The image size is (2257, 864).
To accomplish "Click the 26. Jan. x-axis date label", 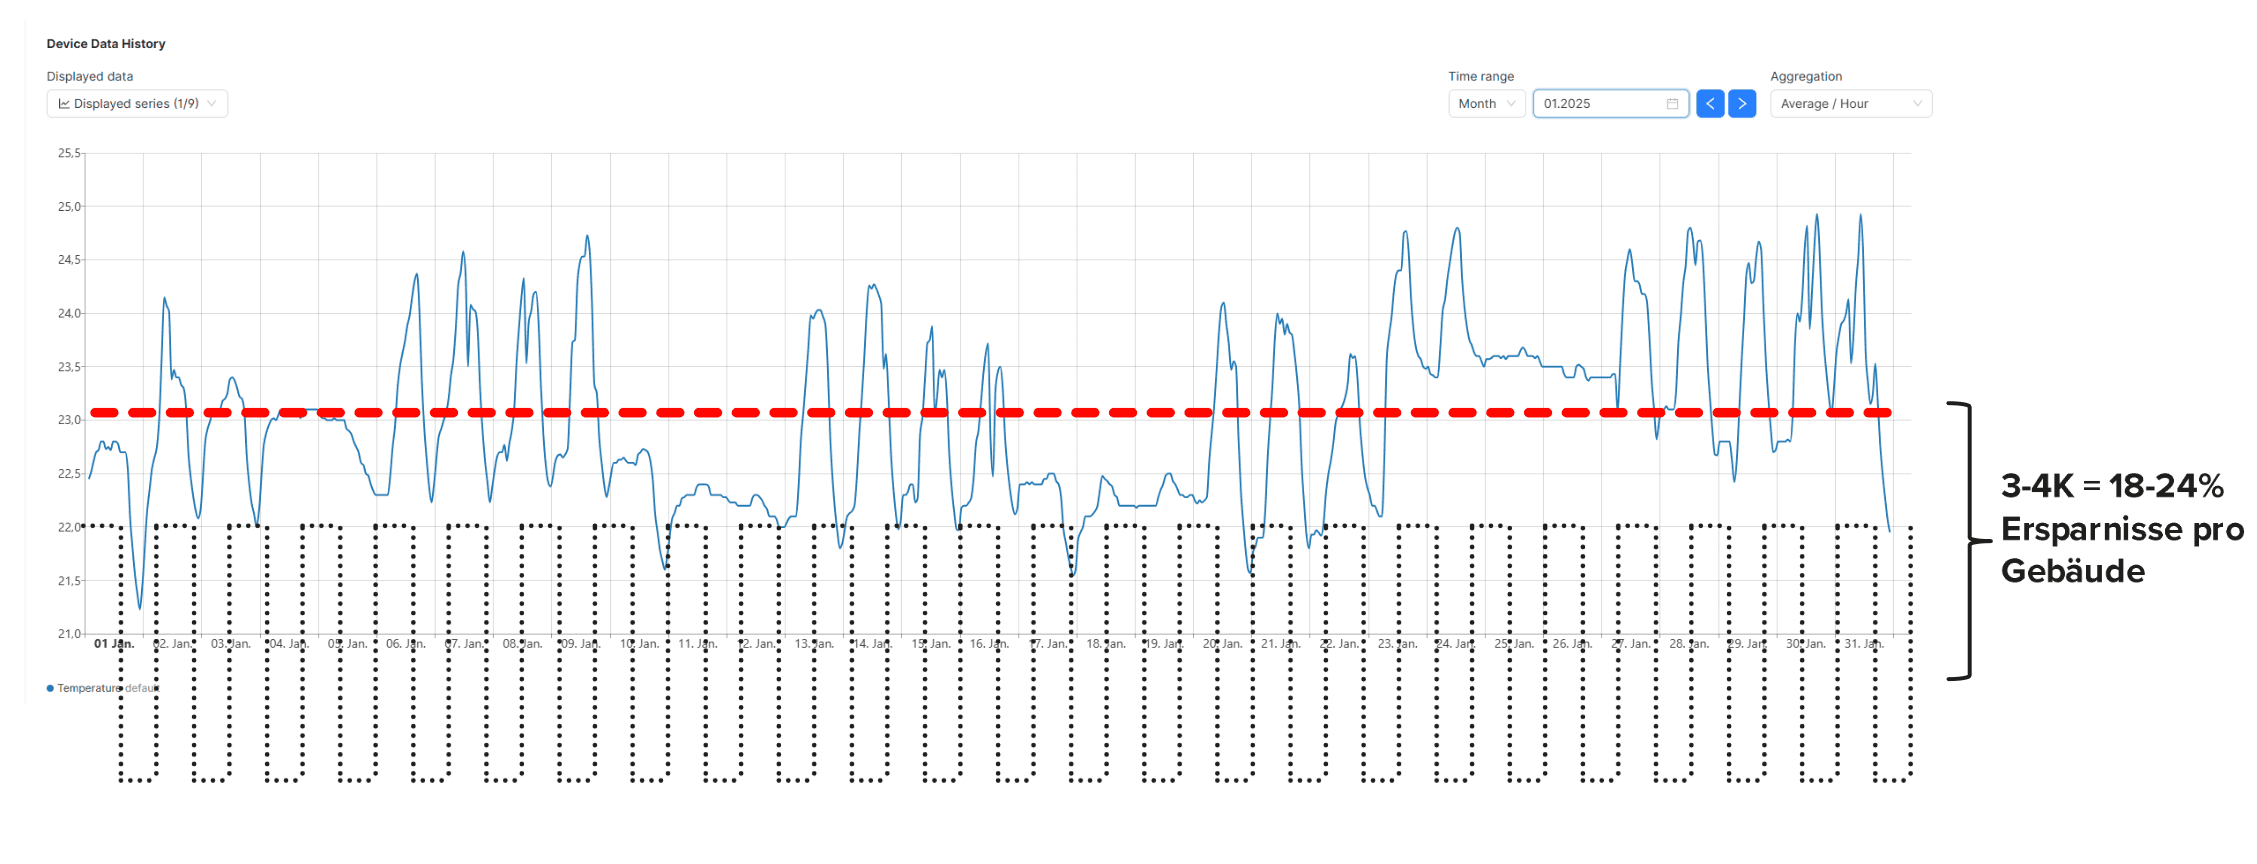I will (x=1572, y=644).
